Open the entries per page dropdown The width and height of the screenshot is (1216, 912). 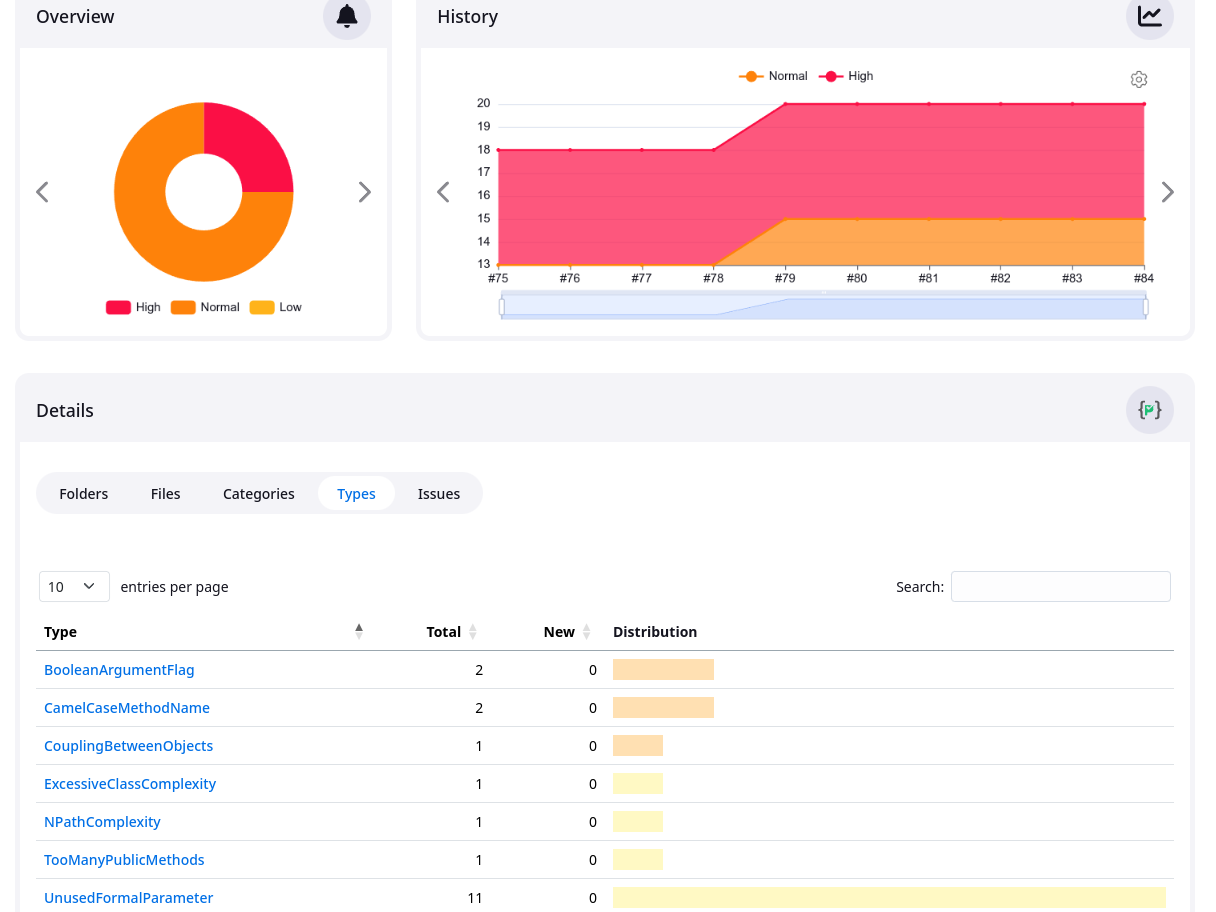(74, 587)
